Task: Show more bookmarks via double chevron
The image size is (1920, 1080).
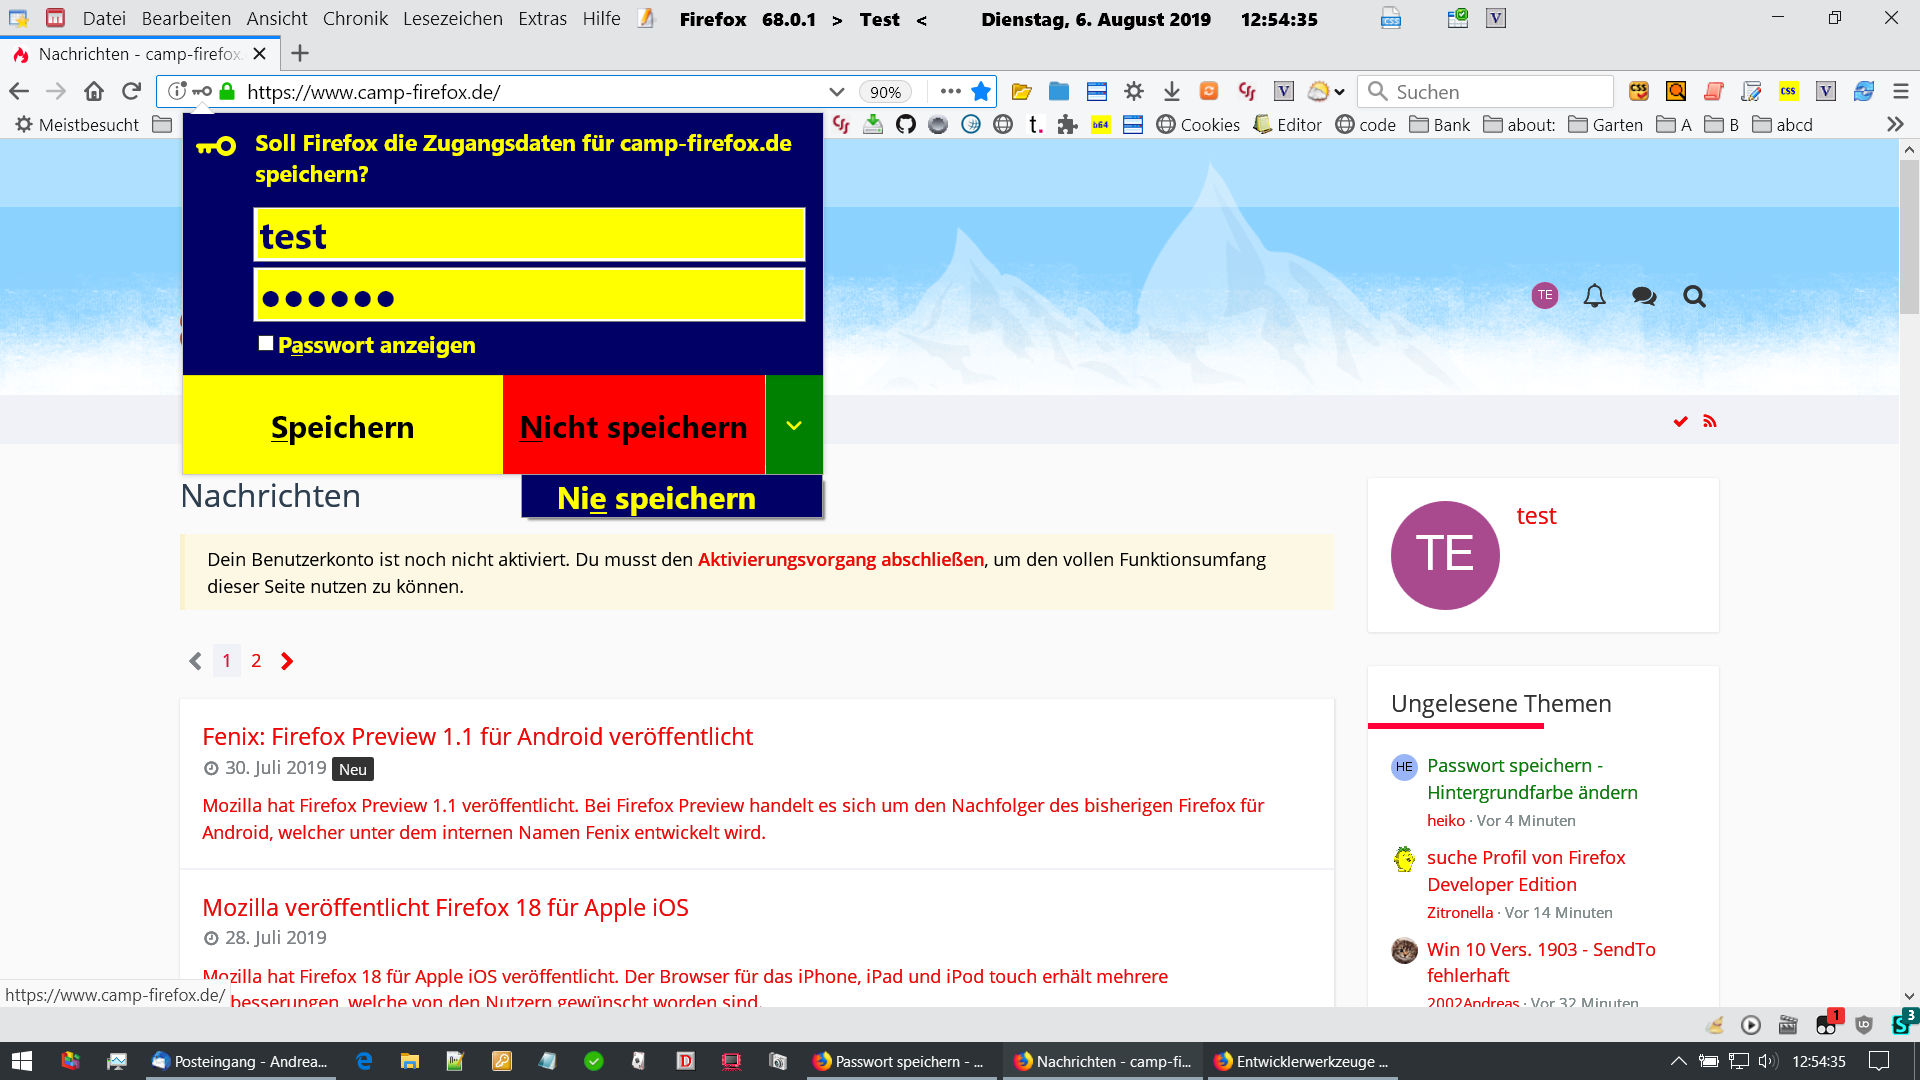Action: (x=1894, y=125)
